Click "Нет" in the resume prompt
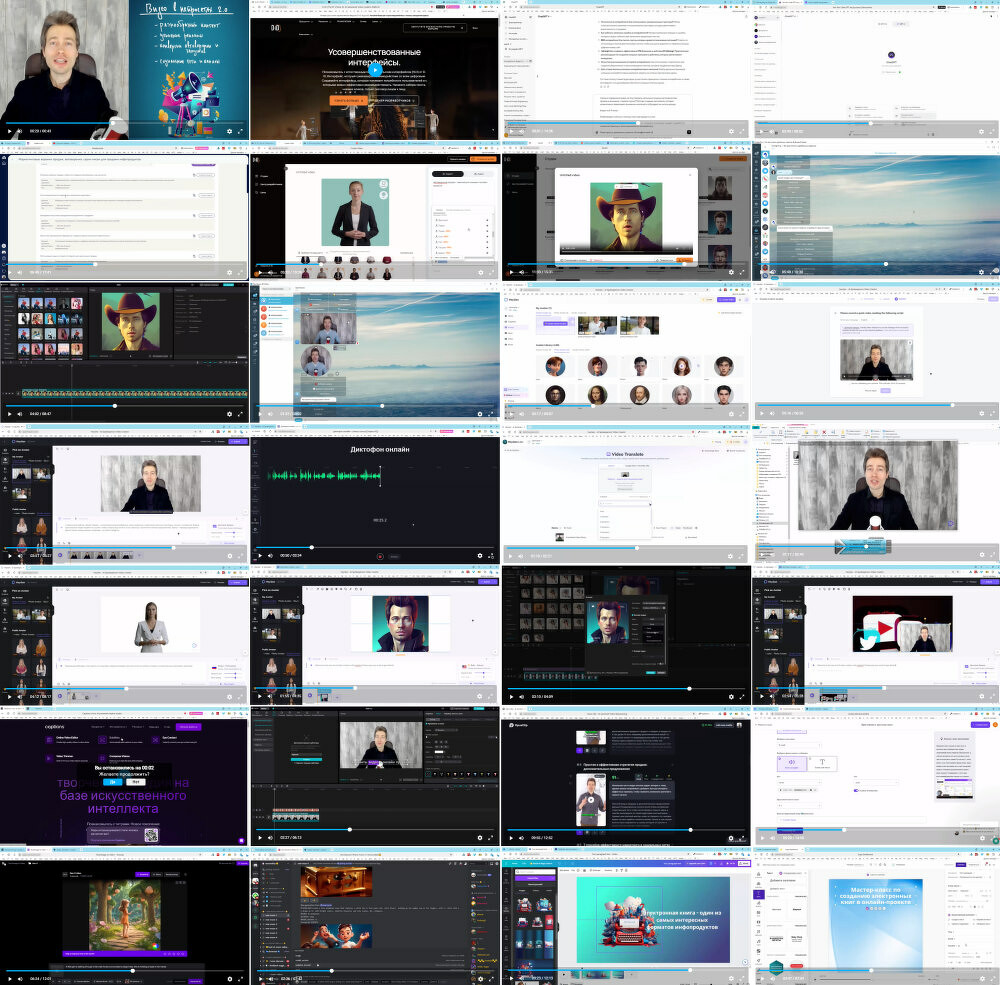 coord(135,782)
